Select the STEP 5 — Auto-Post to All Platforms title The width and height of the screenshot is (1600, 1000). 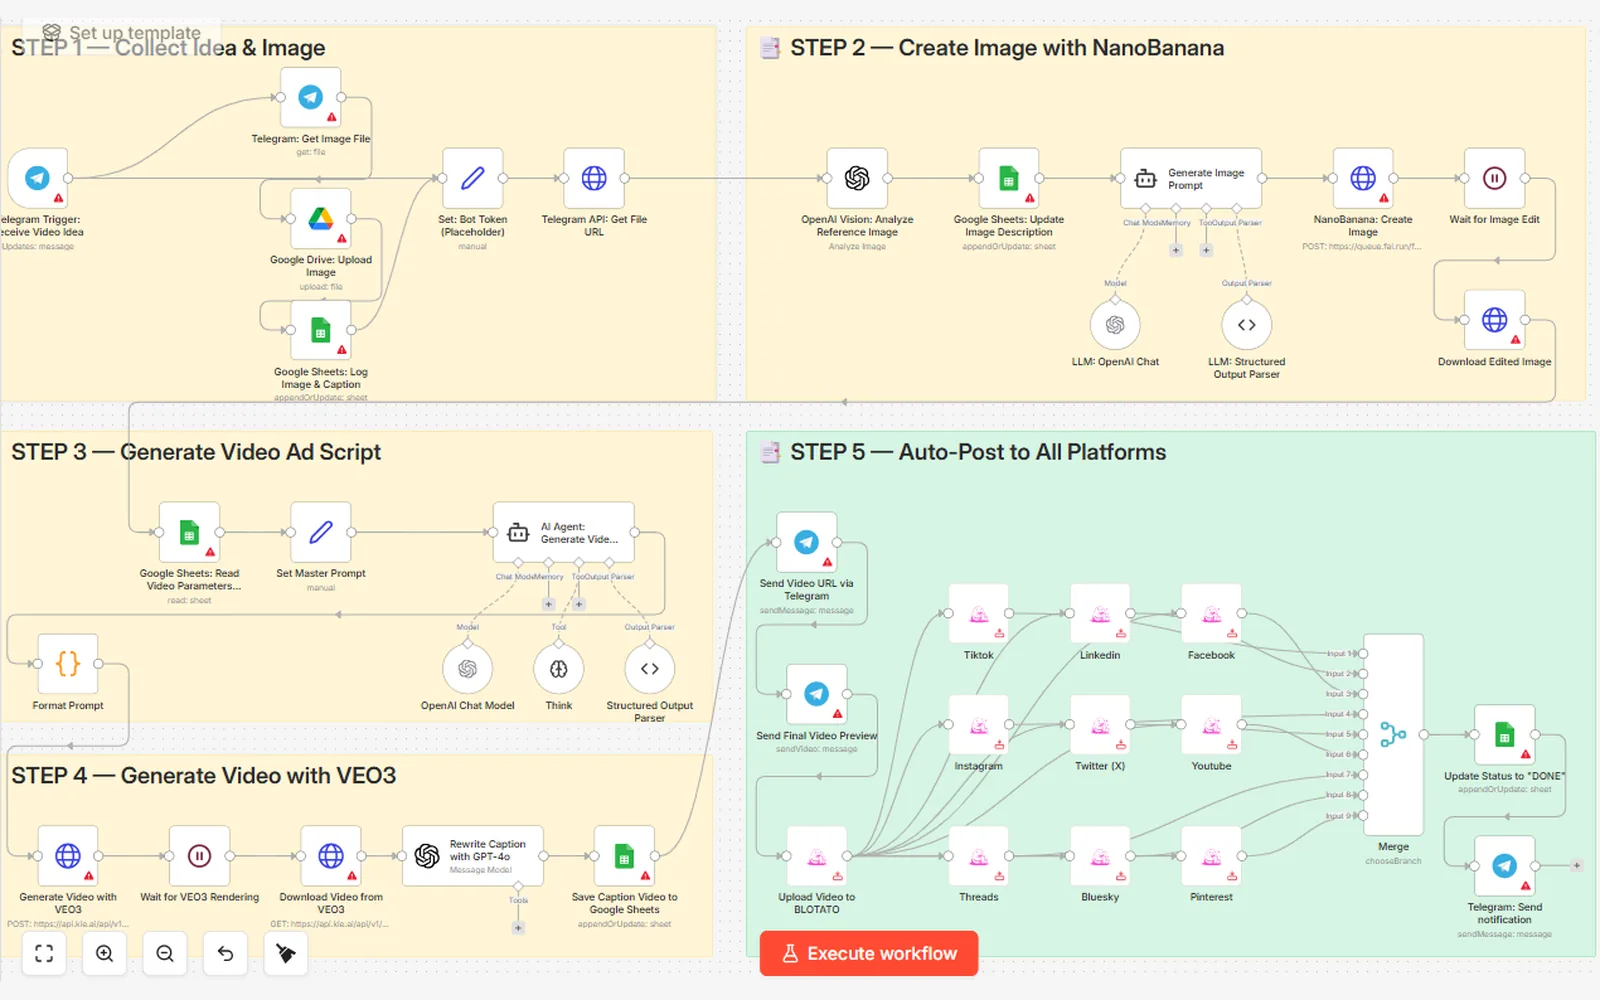coord(978,452)
